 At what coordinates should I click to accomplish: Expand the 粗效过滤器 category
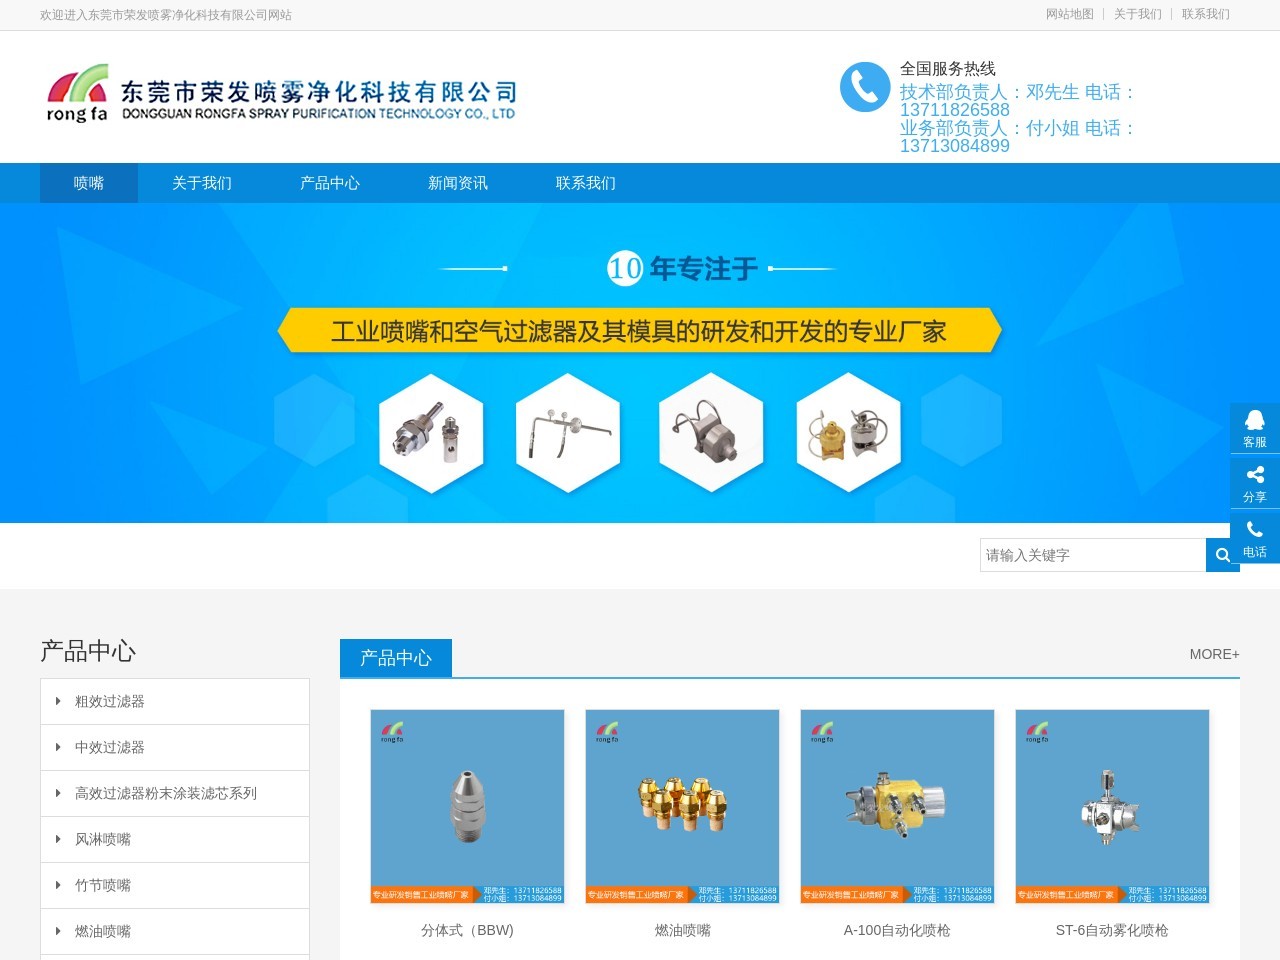tap(107, 701)
